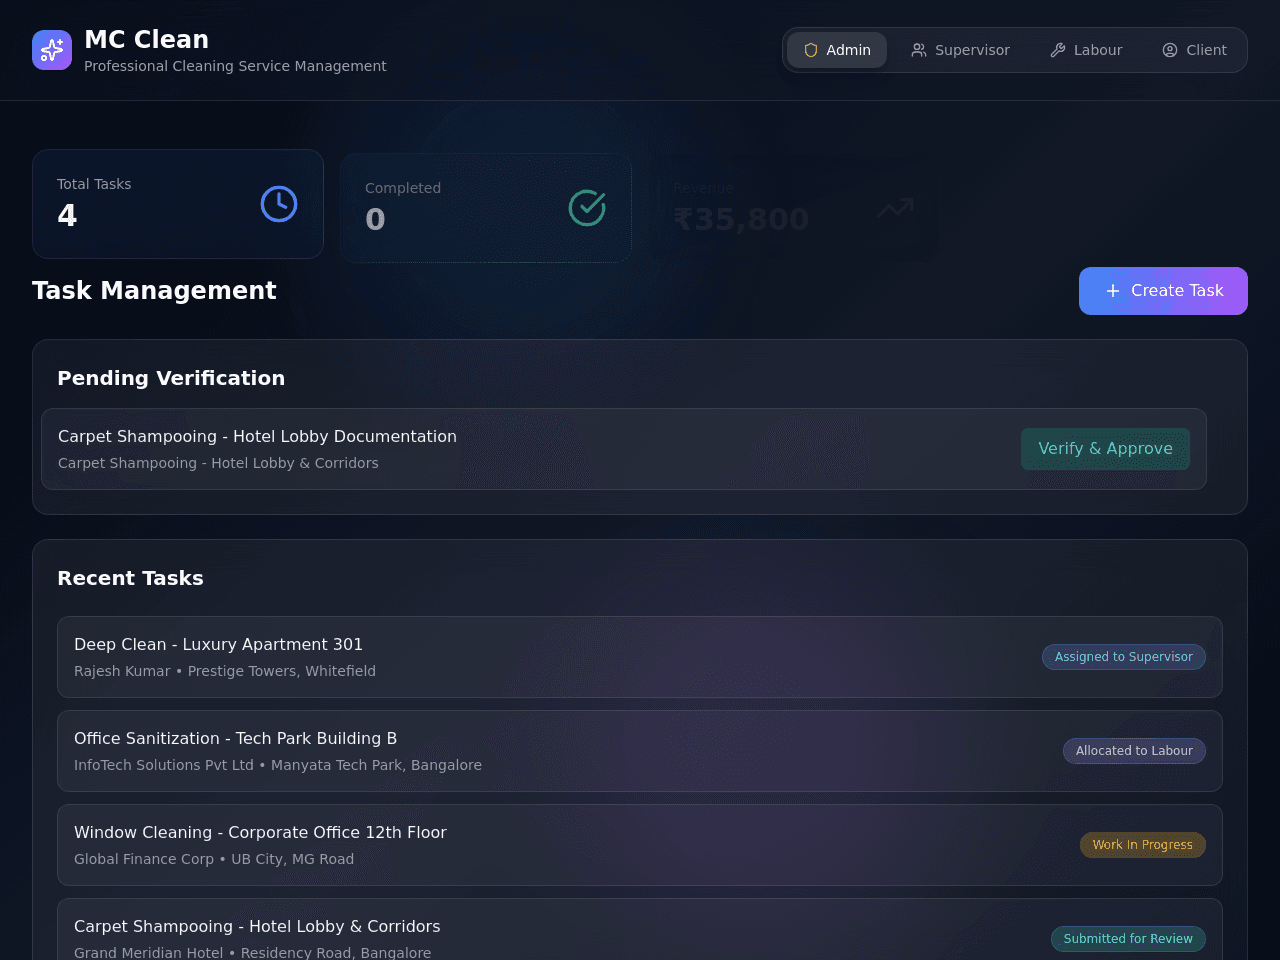Click the Carpet Shampooing - Hotel Lobby Documentation title

coord(257,437)
